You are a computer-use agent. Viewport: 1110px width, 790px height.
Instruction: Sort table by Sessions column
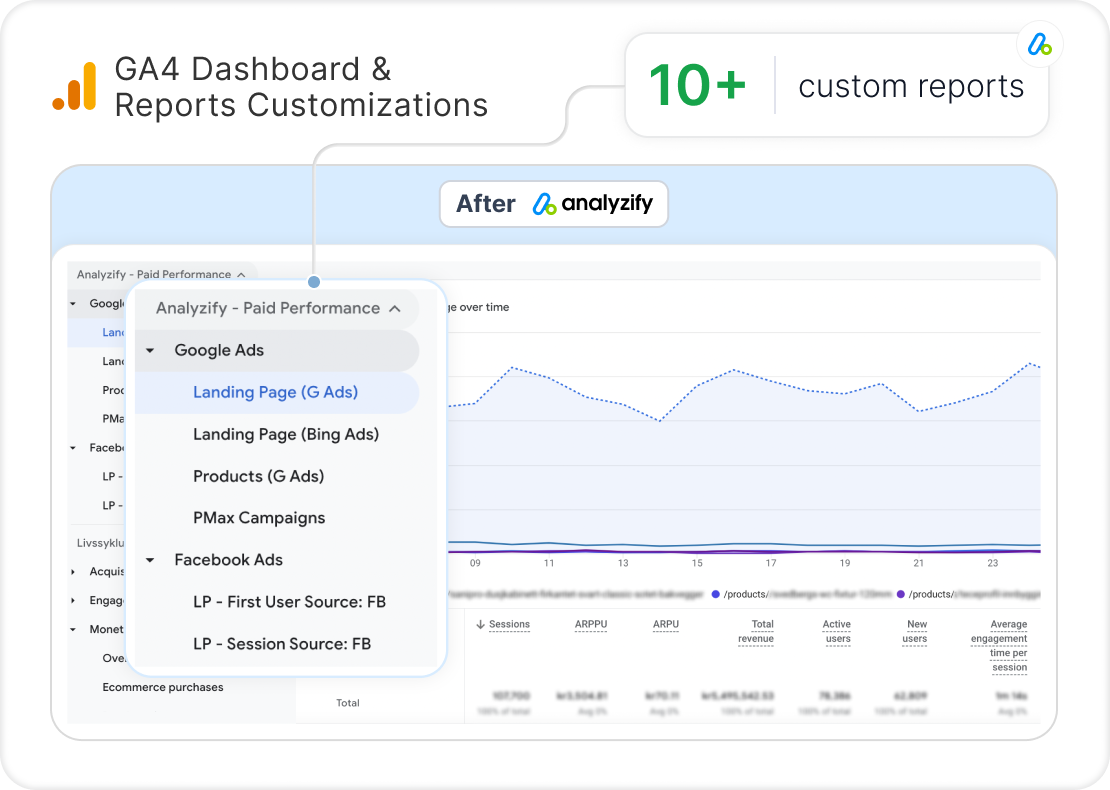509,624
